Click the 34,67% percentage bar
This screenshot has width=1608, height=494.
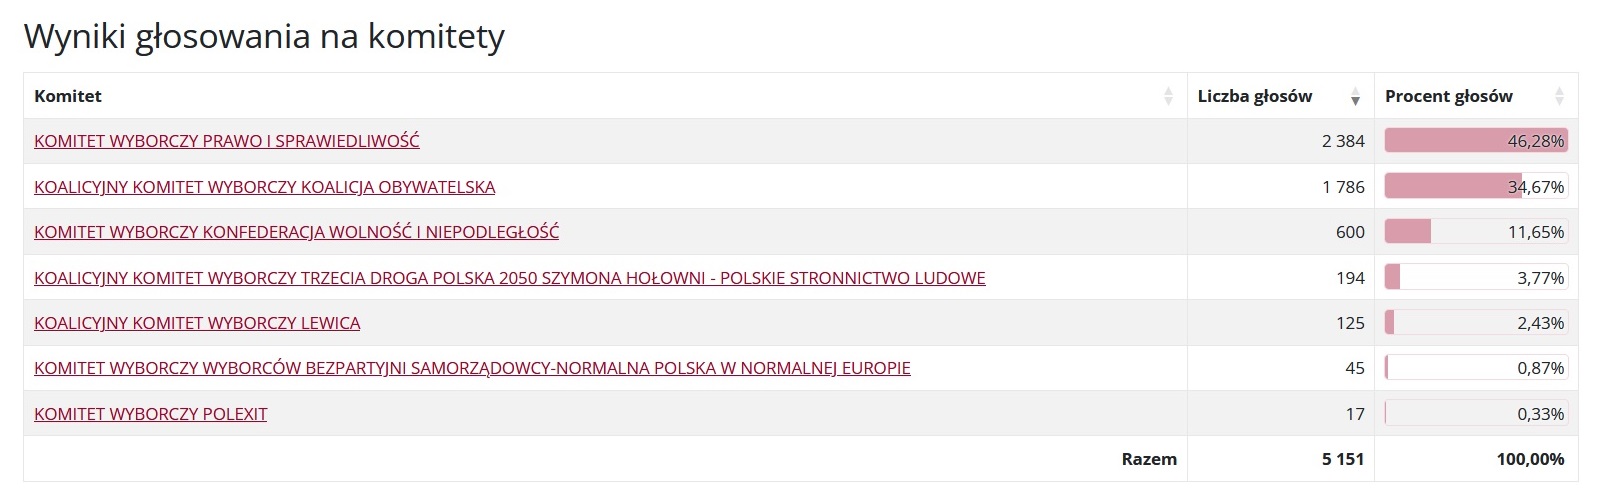click(x=1476, y=187)
